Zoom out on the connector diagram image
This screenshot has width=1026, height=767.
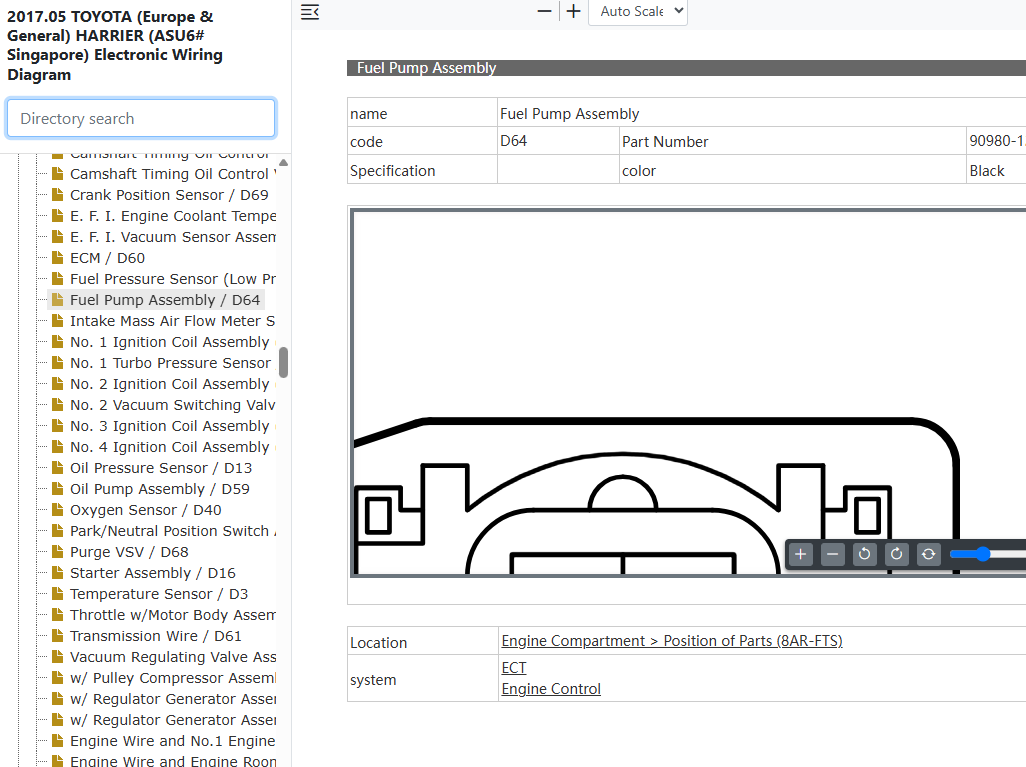click(832, 554)
